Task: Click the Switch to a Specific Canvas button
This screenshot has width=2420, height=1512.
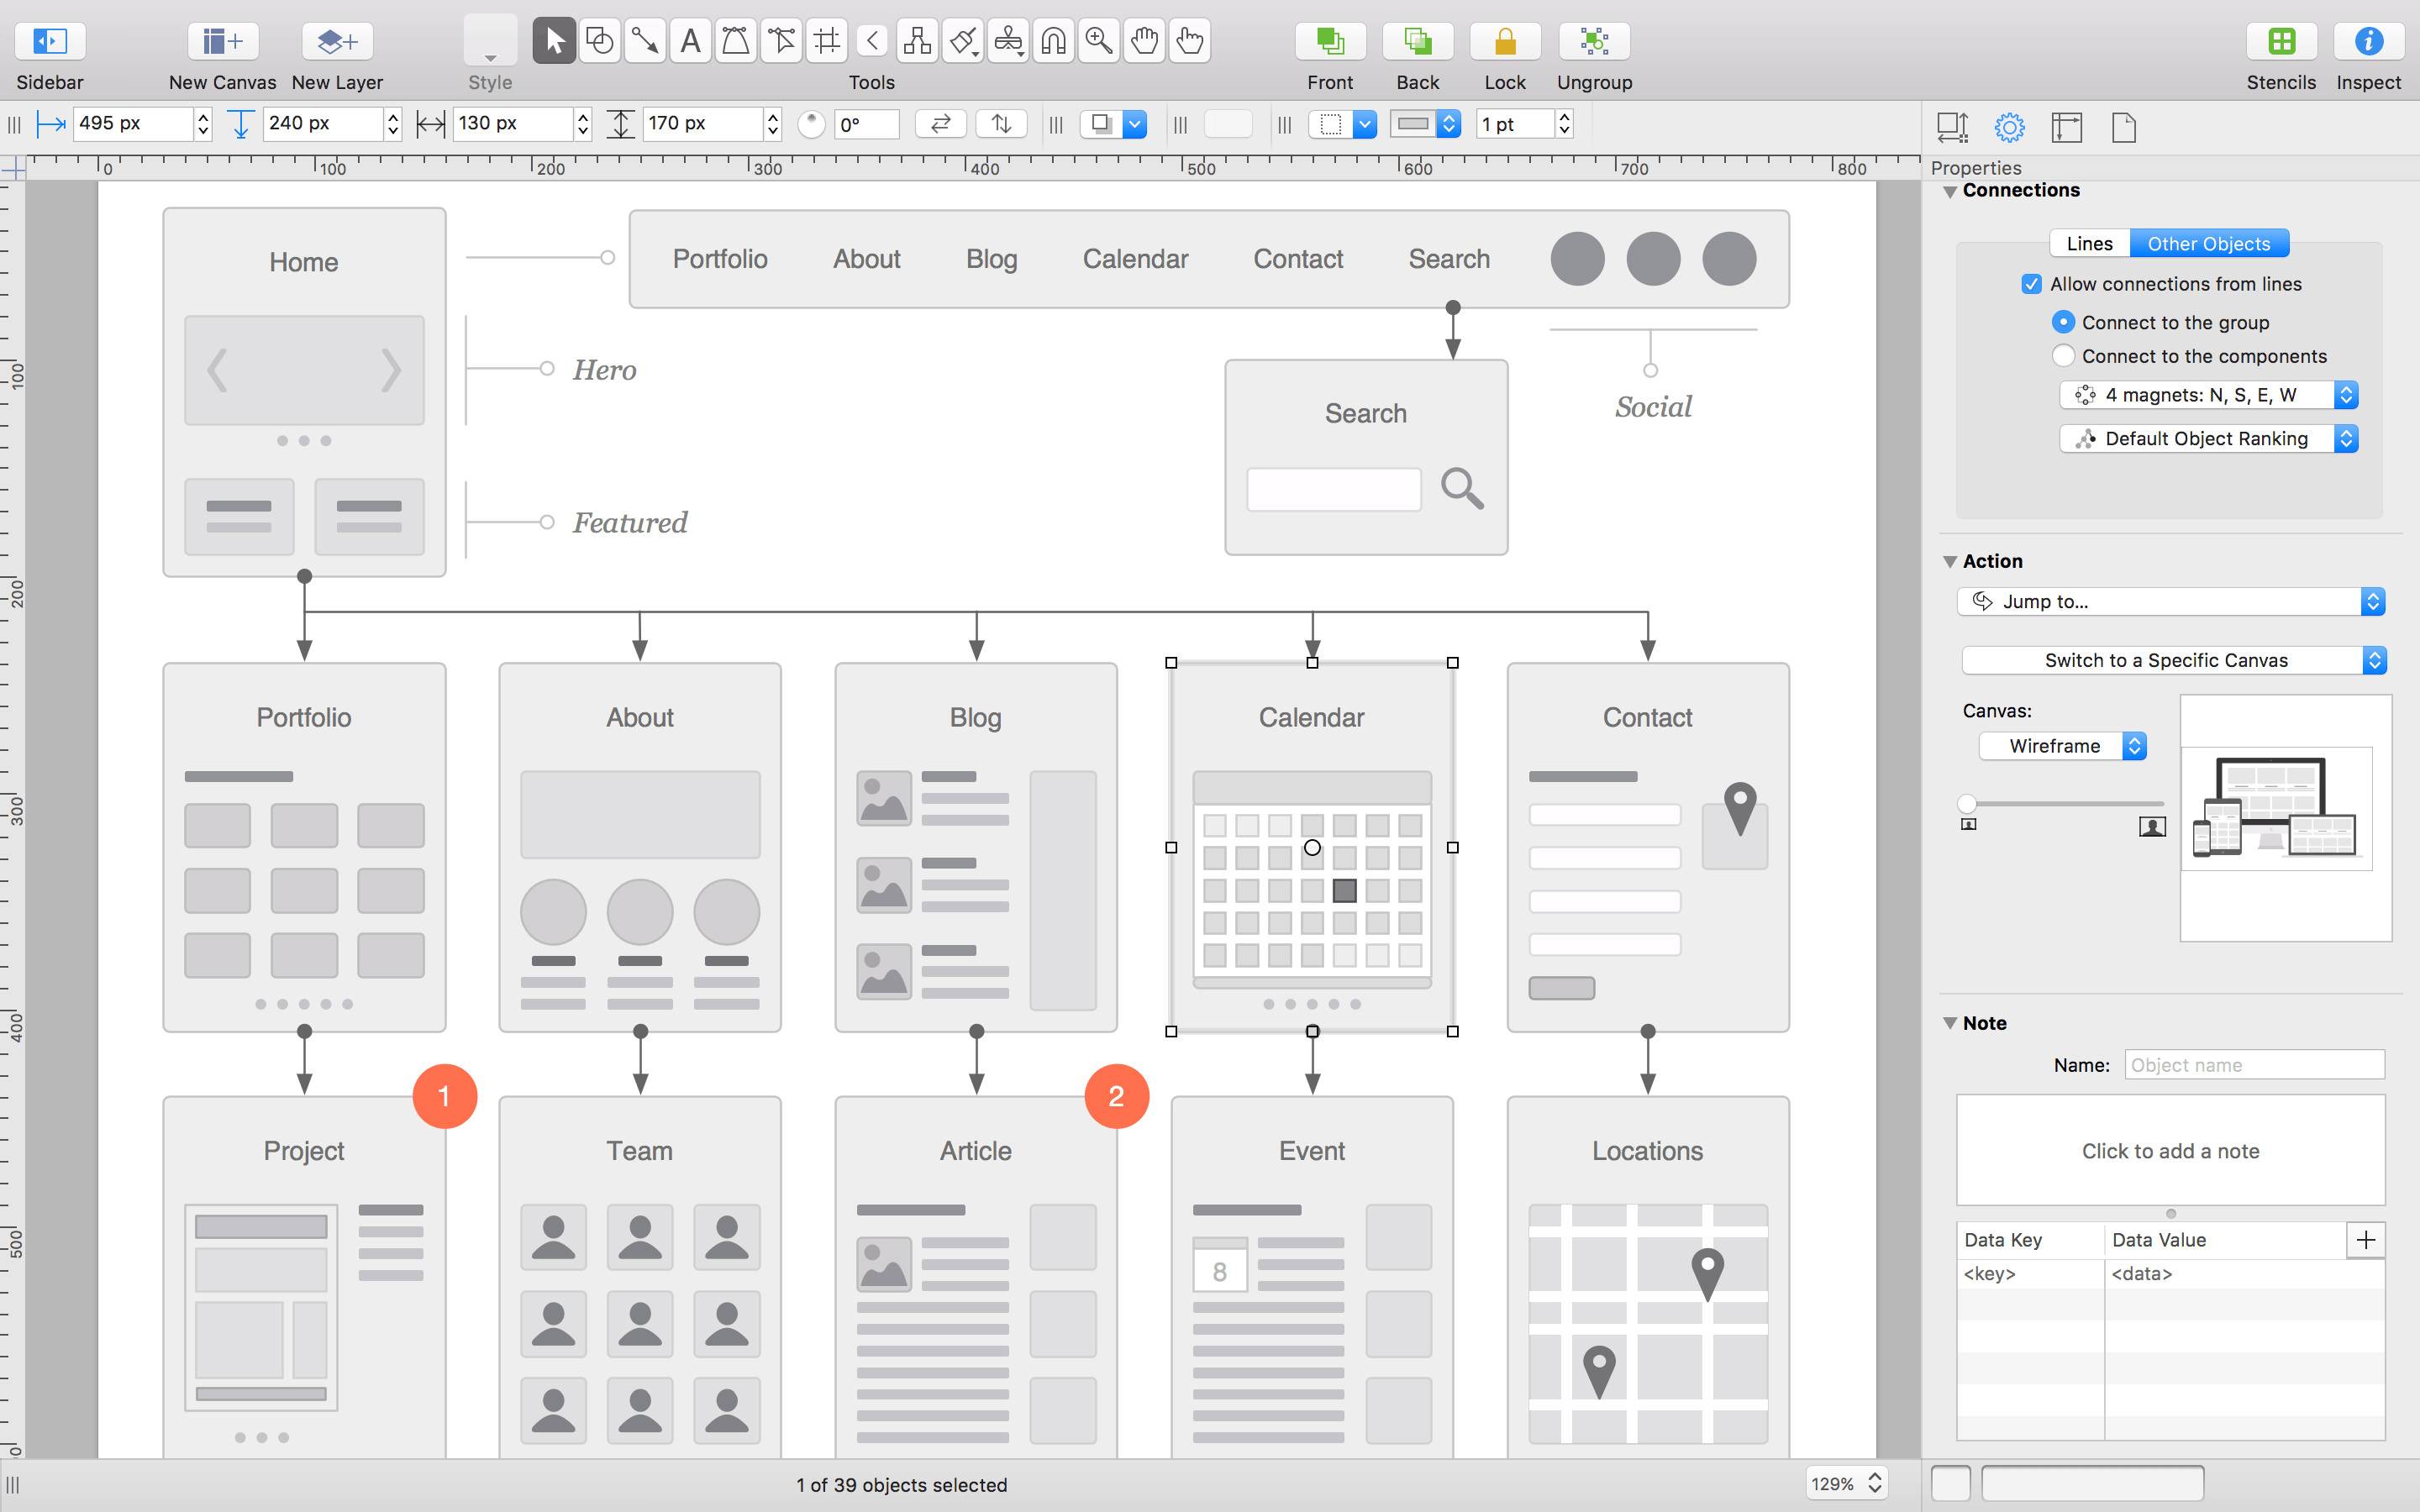Action: click(2169, 660)
